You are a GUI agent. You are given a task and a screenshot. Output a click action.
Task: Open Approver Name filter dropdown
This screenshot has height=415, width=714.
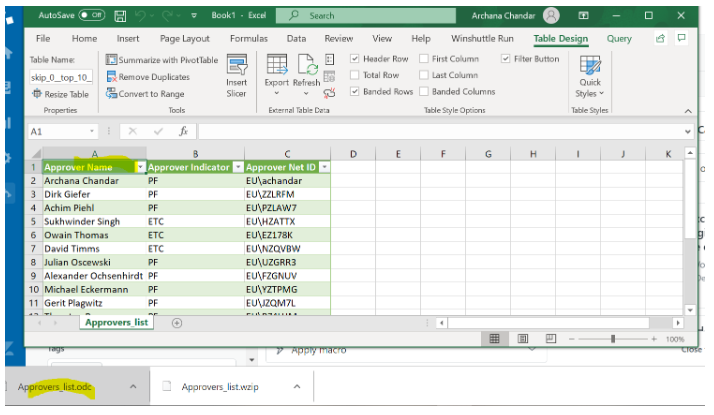pyautogui.click(x=140, y=167)
